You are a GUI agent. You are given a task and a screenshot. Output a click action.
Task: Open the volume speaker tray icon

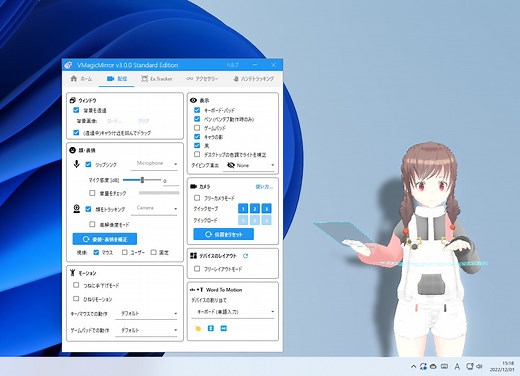tap(479, 366)
